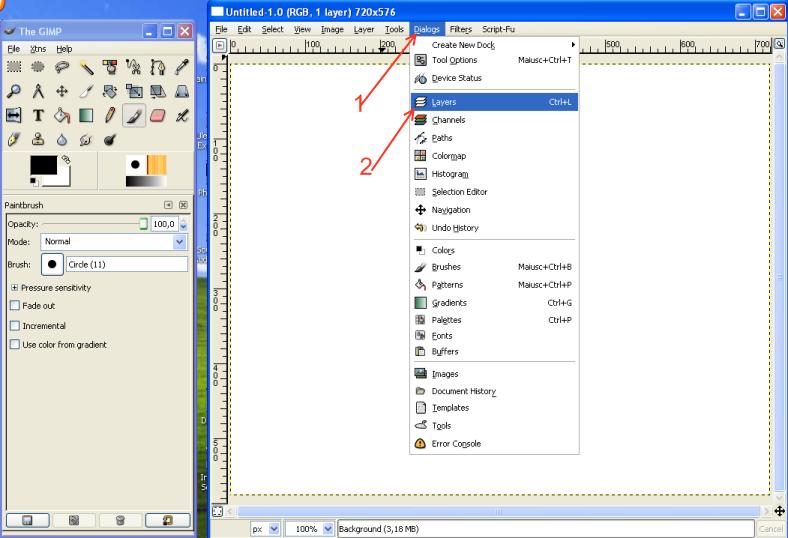Enable the Incremental checkbox
Screen dimensions: 788x538
click(x=15, y=326)
